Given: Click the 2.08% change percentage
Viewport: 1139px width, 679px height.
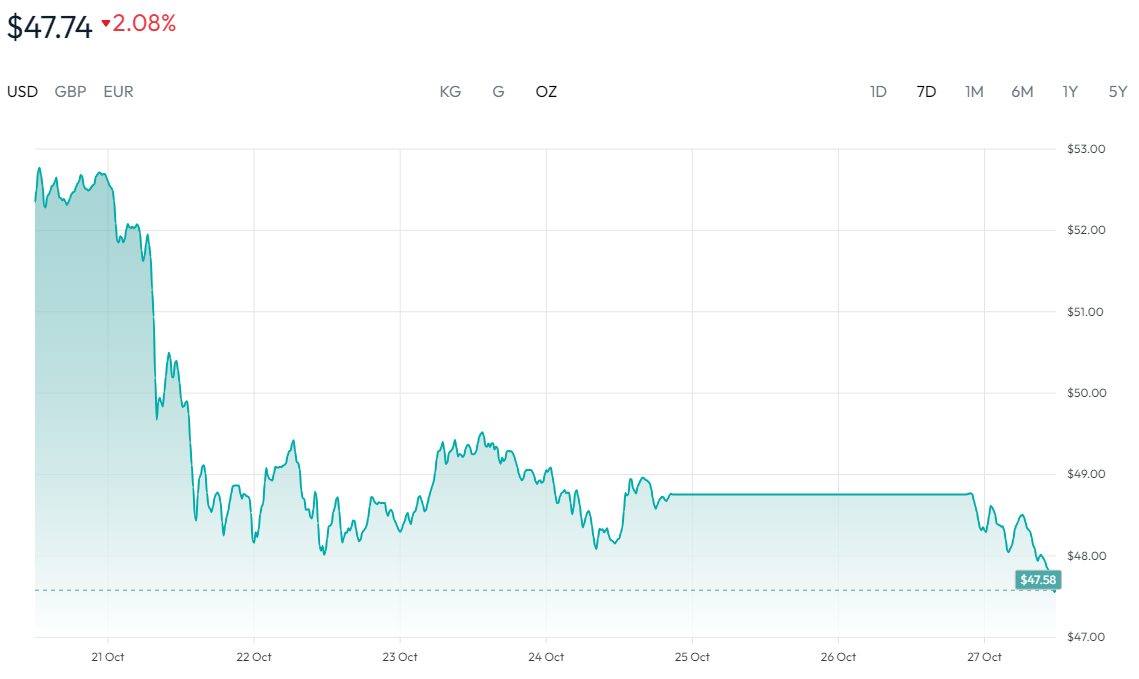Looking at the screenshot, I should pos(144,24).
